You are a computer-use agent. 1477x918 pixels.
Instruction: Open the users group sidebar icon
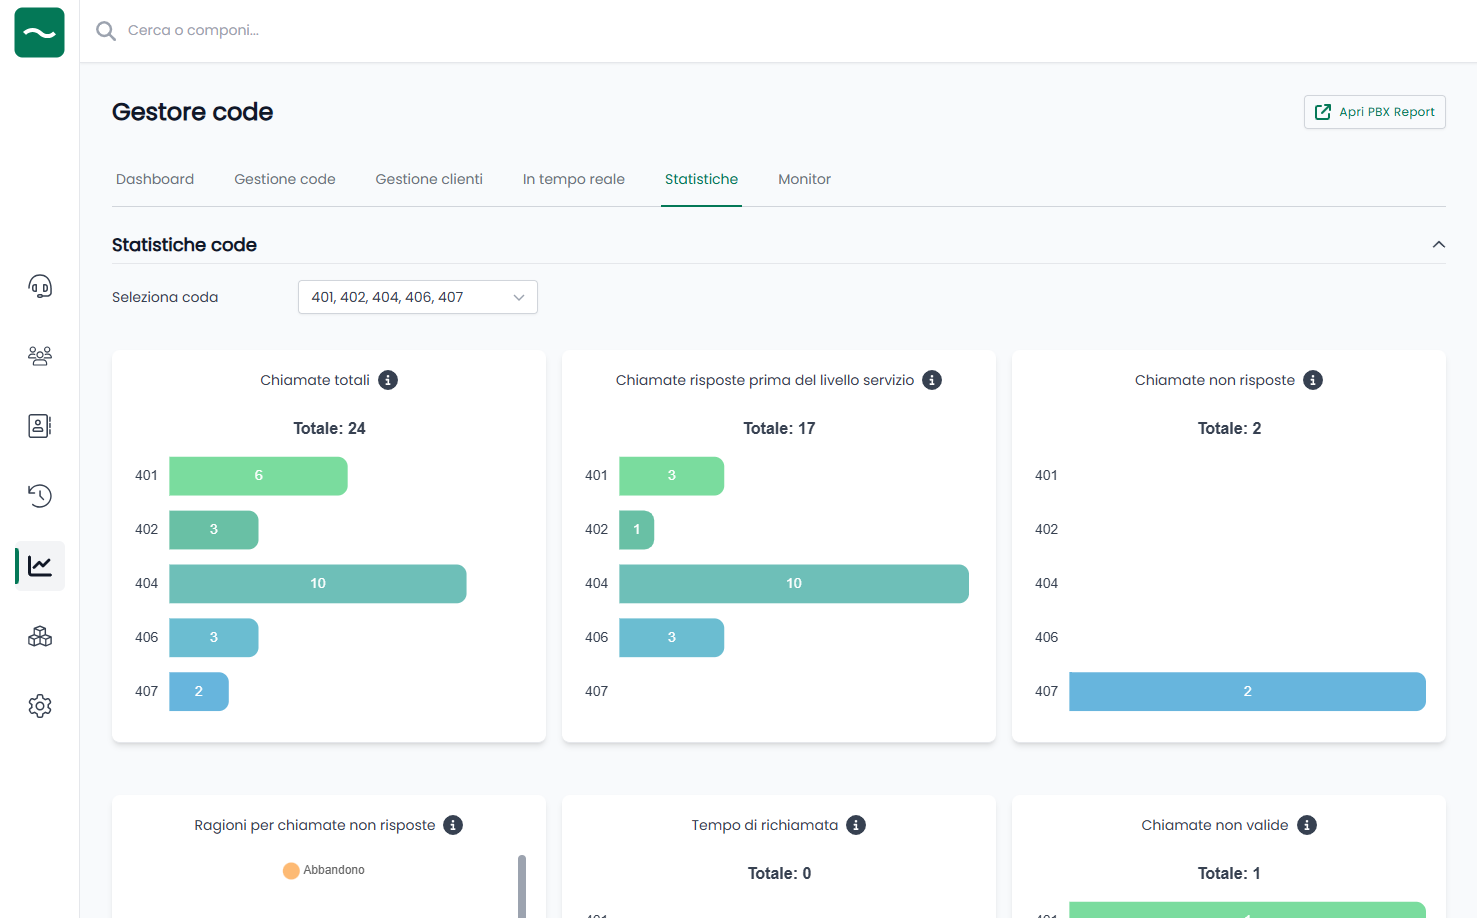[40, 356]
